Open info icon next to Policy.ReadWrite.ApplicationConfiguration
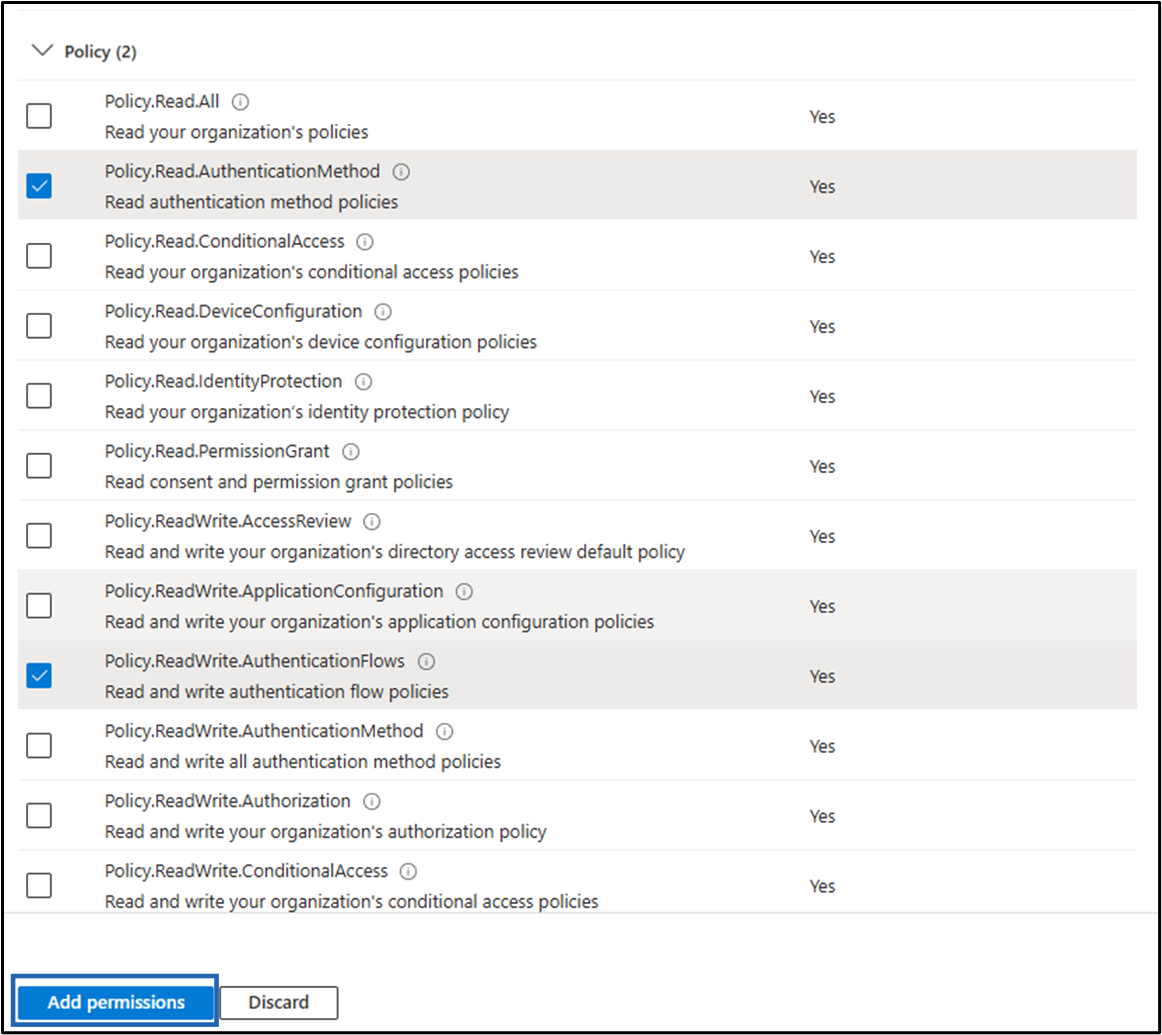 [464, 591]
